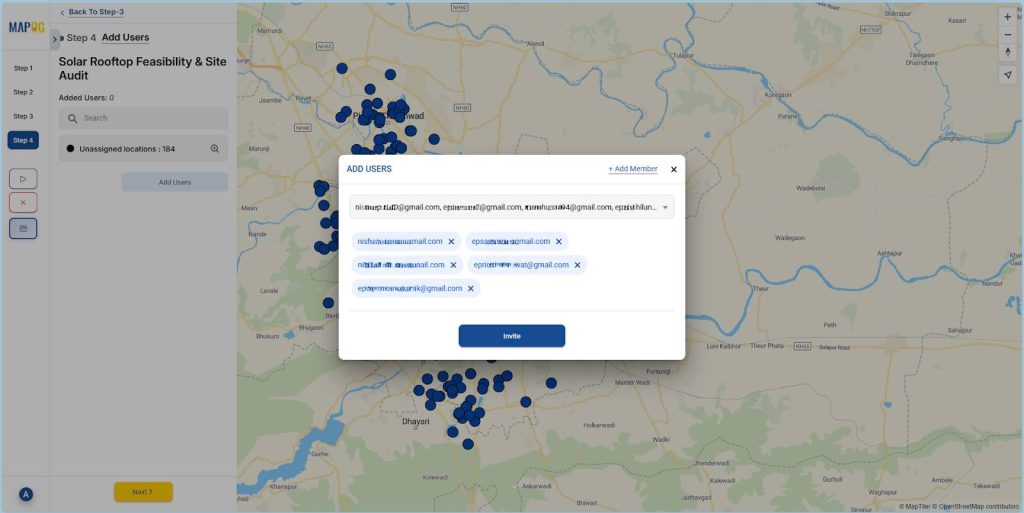Click the red X icon in sidebar
Image resolution: width=1024 pixels, height=513 pixels.
tap(24, 203)
